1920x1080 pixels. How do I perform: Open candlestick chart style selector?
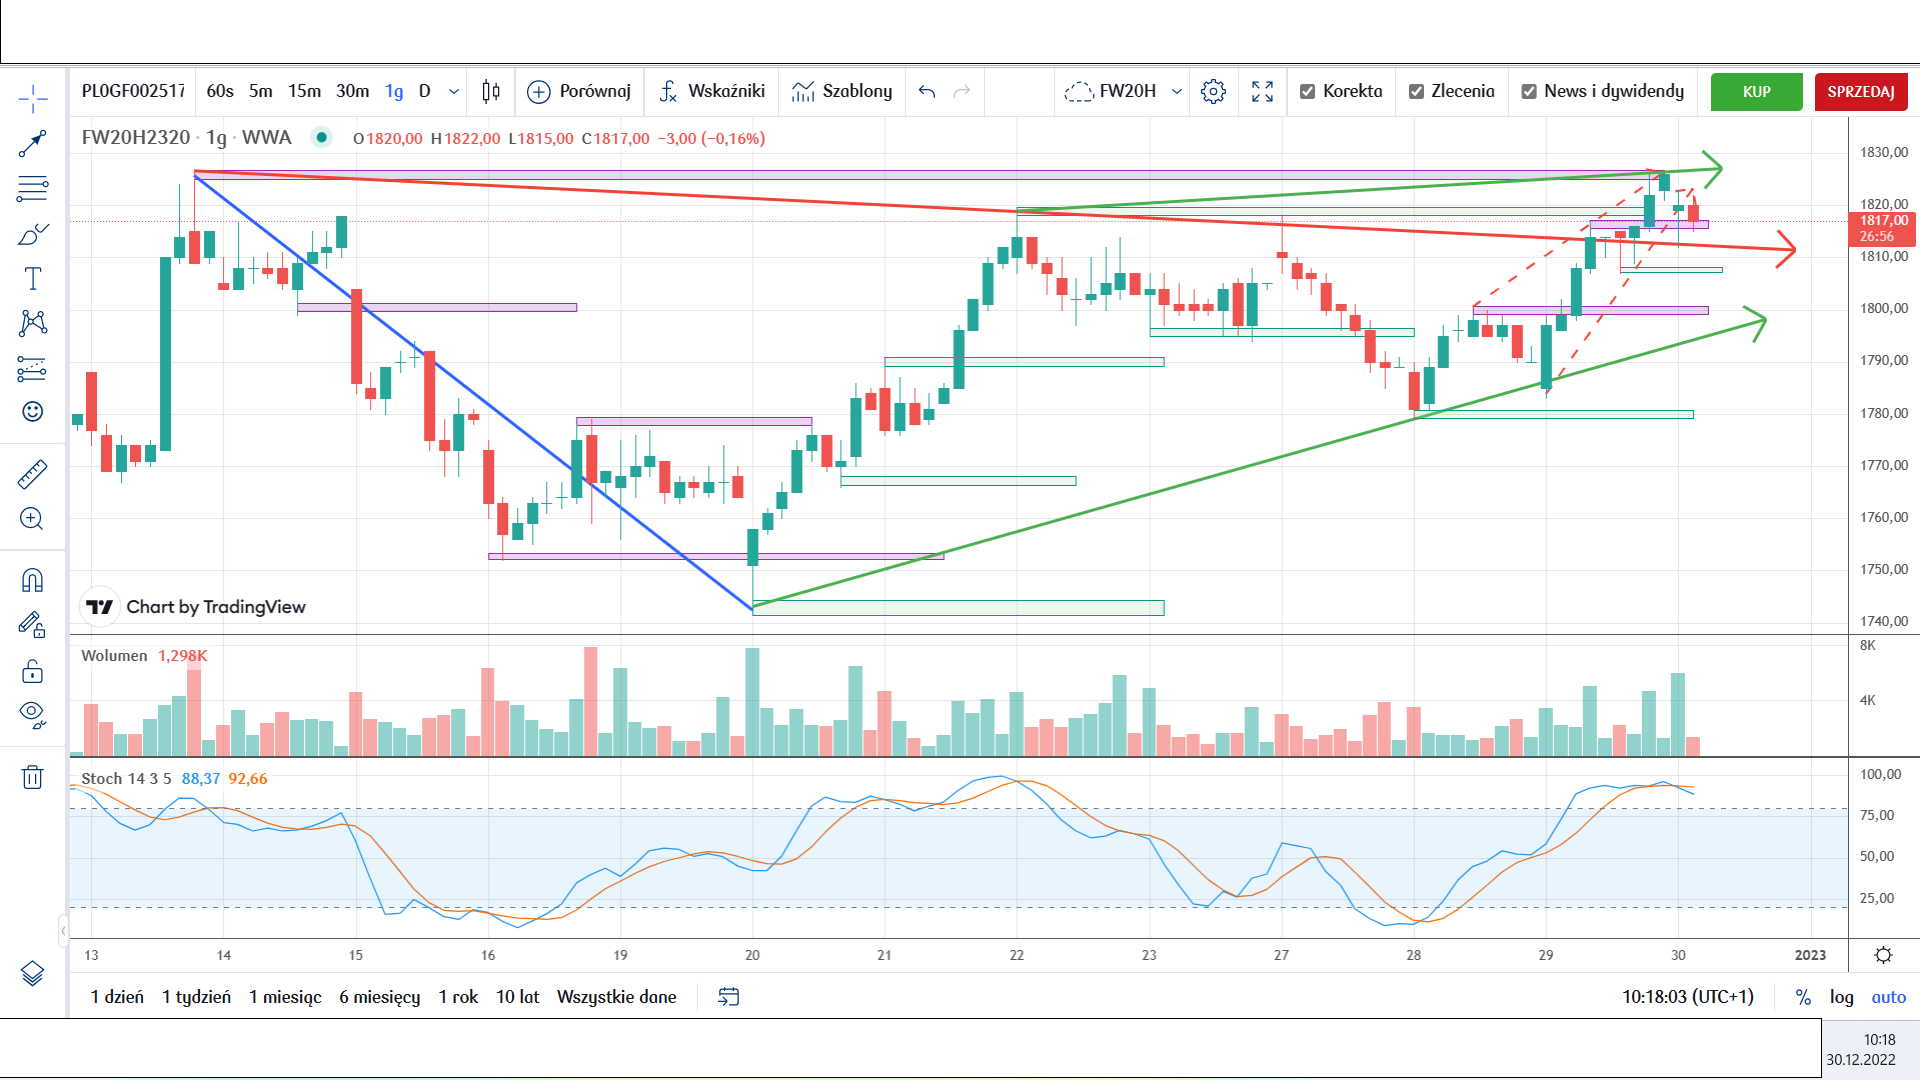point(491,91)
